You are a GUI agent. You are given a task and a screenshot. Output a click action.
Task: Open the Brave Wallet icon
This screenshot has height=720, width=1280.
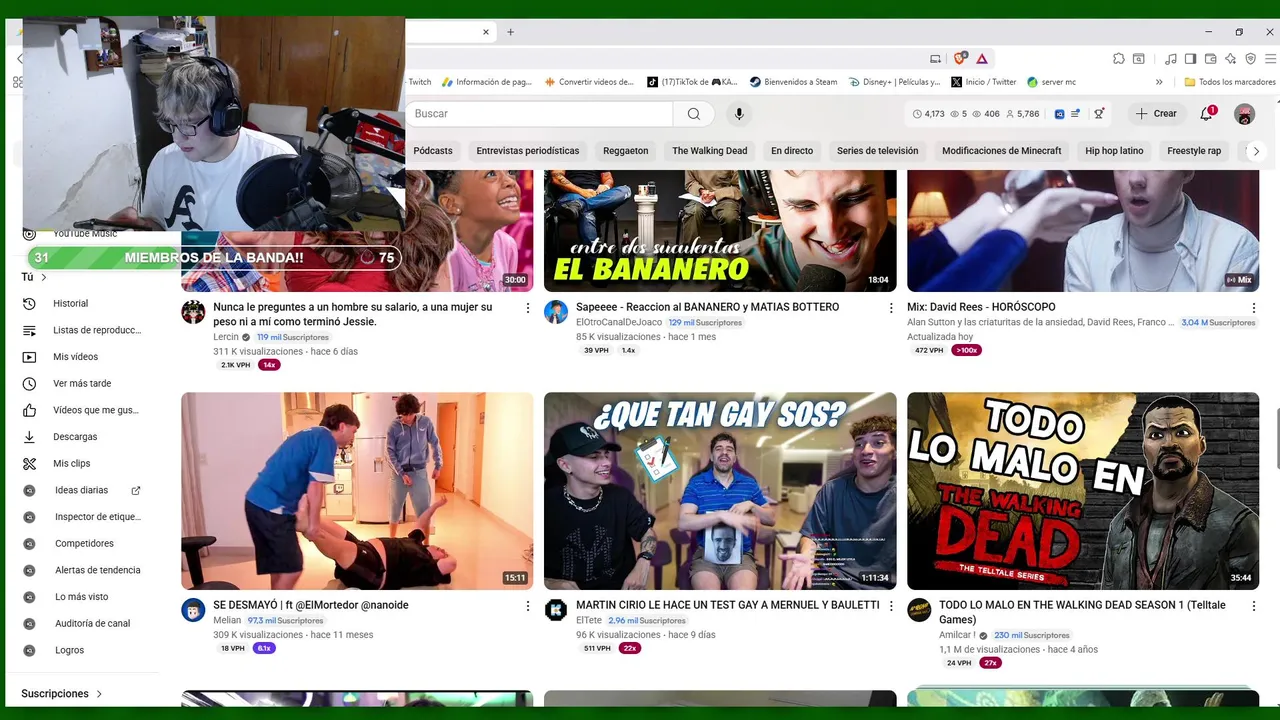tap(1211, 59)
